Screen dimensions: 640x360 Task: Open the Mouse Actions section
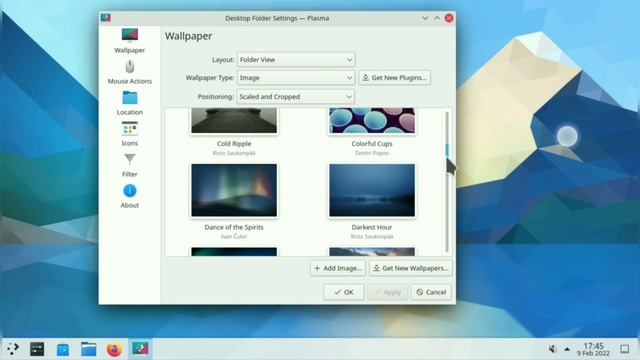(129, 72)
